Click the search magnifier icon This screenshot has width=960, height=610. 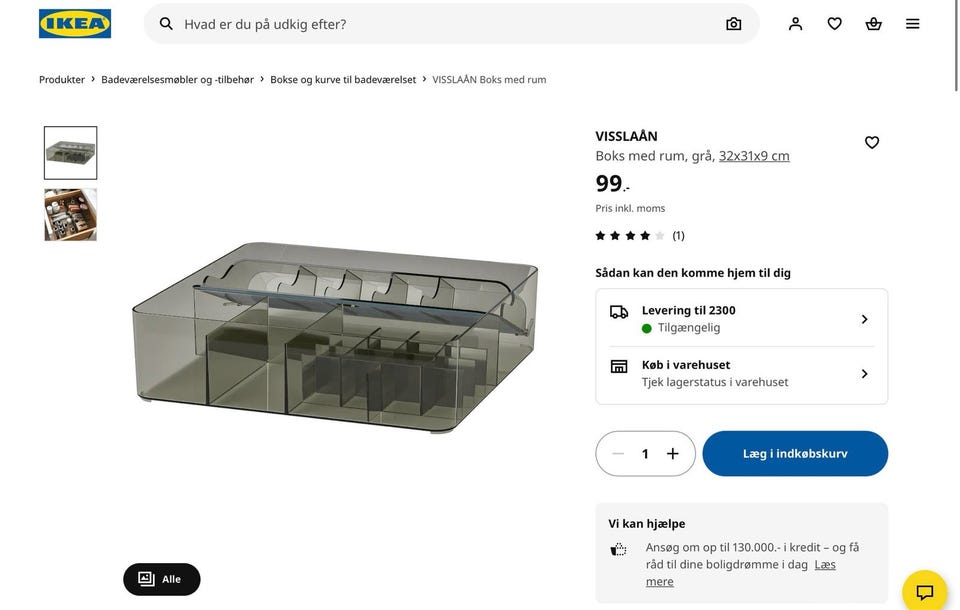[166, 24]
